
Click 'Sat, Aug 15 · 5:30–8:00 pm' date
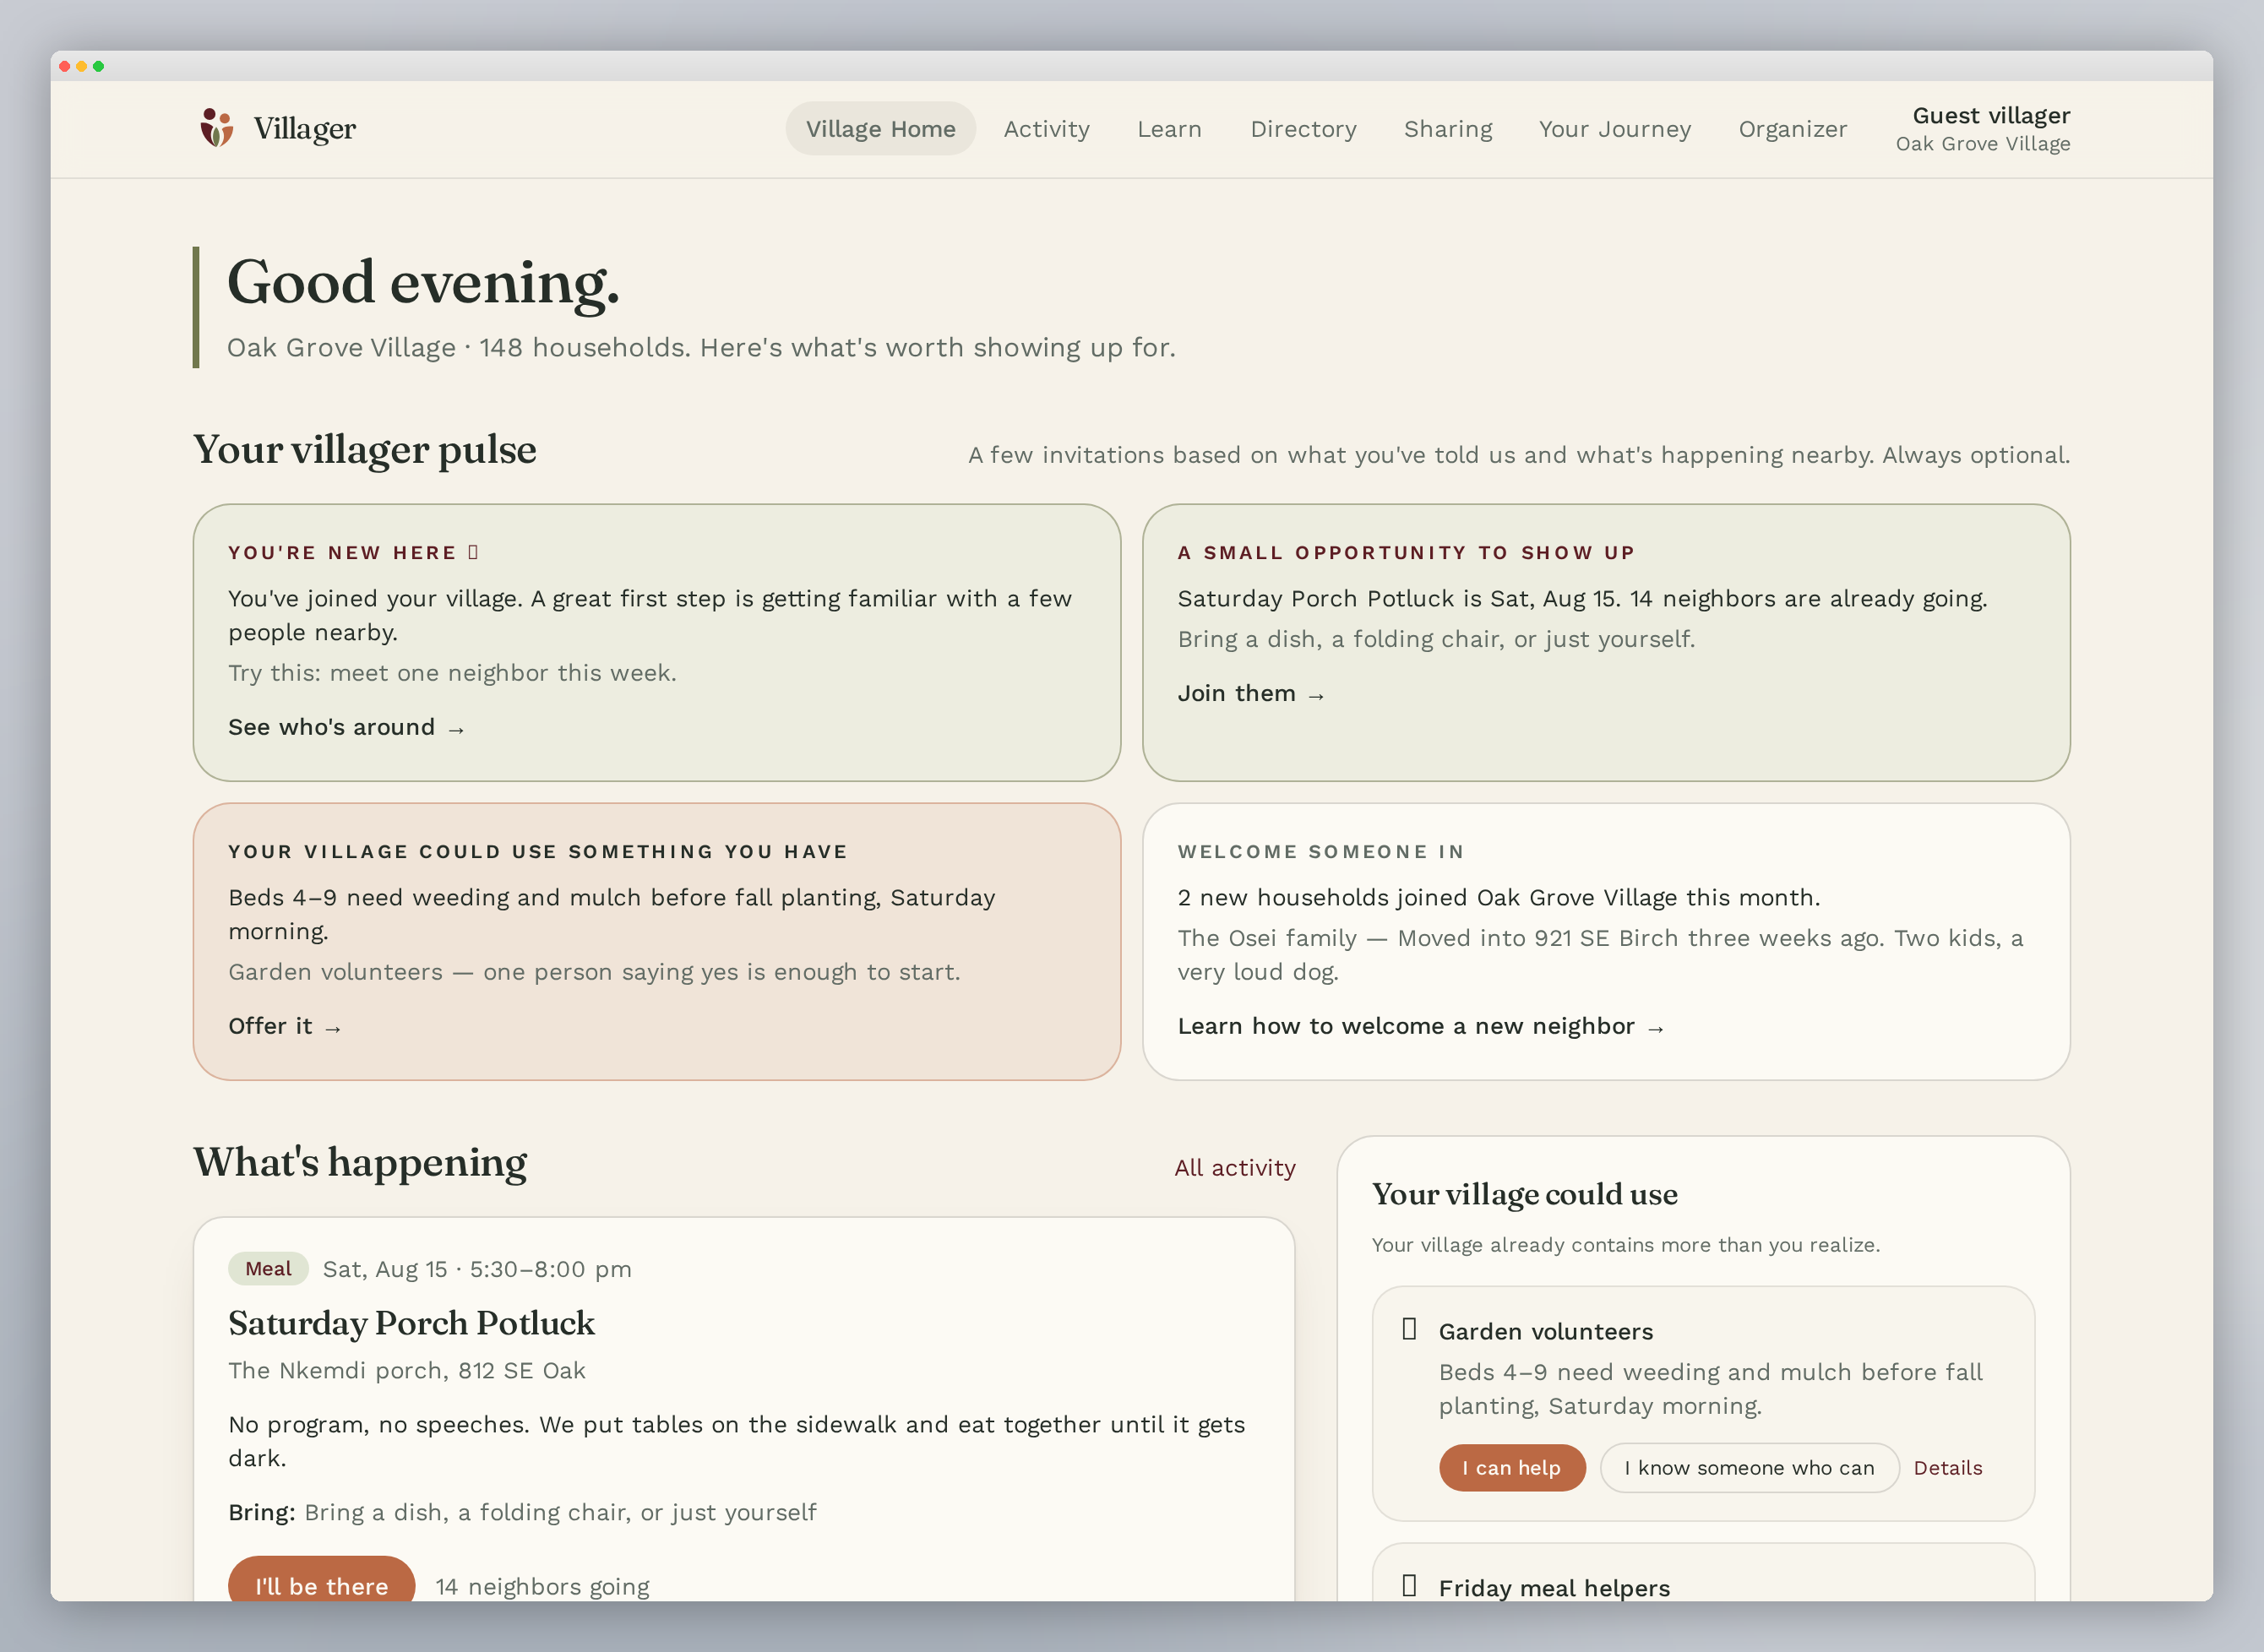coord(476,1269)
